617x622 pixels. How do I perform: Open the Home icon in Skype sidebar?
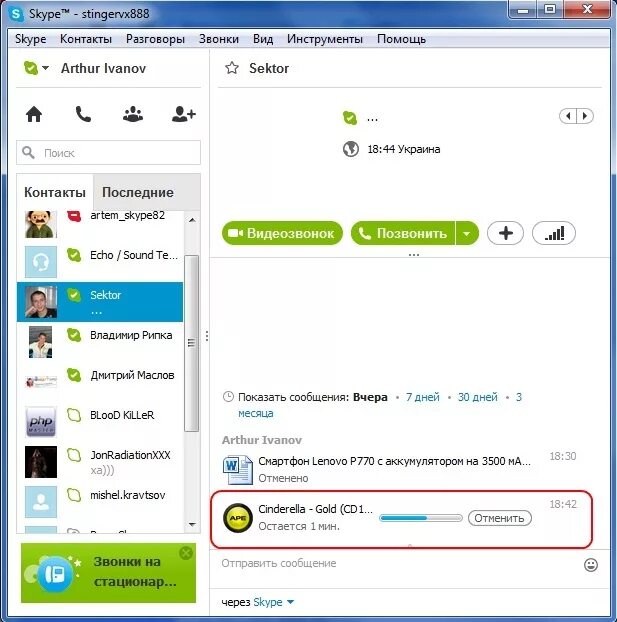(34, 114)
